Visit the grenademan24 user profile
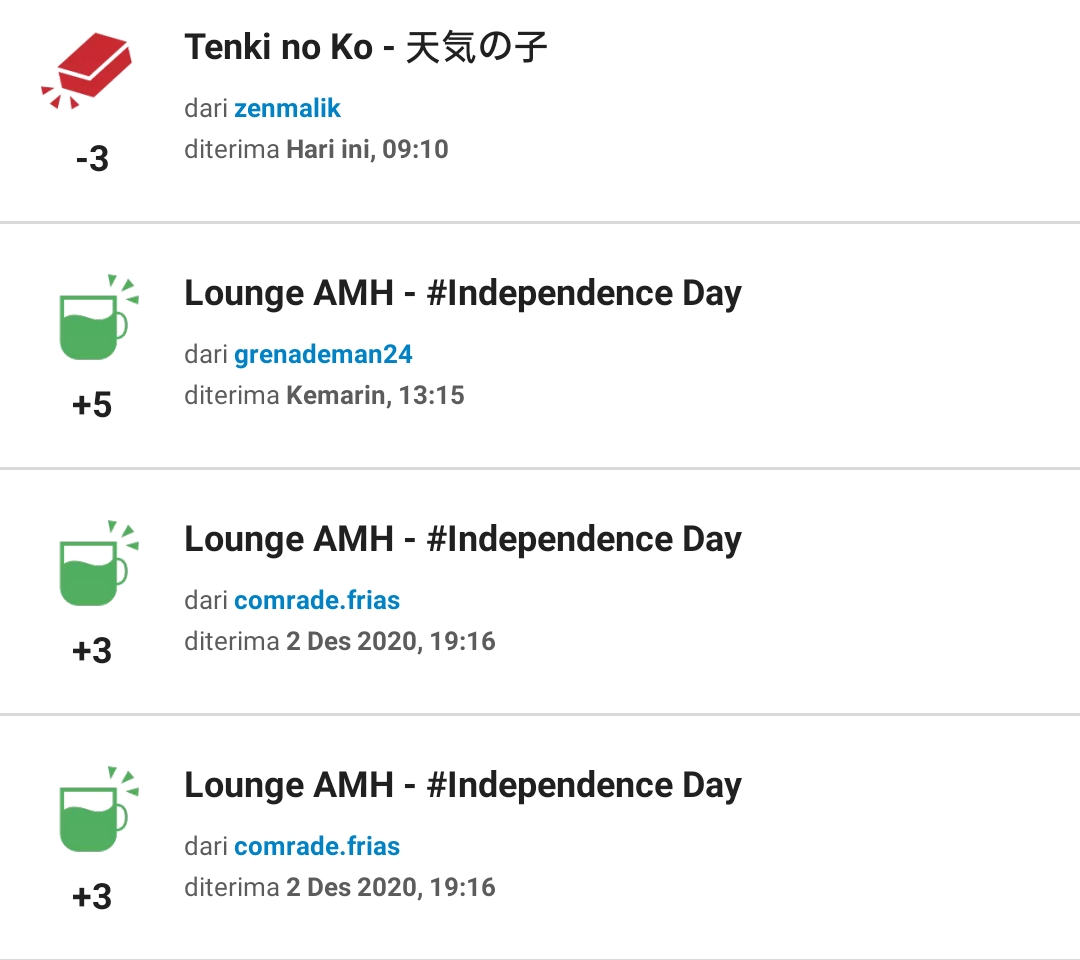 point(323,354)
